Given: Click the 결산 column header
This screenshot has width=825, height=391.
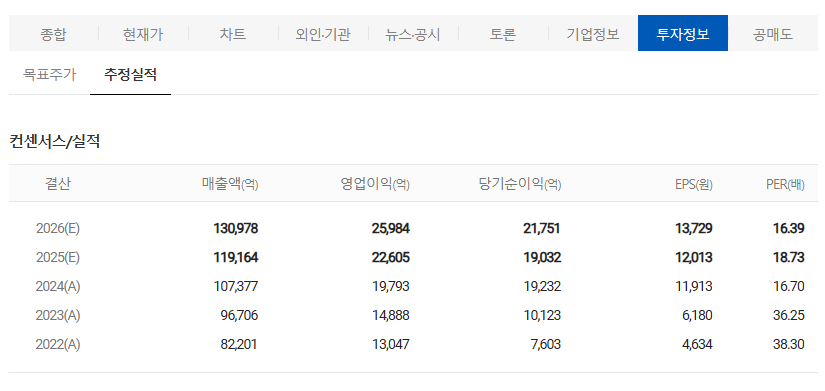Looking at the screenshot, I should coord(58,184).
